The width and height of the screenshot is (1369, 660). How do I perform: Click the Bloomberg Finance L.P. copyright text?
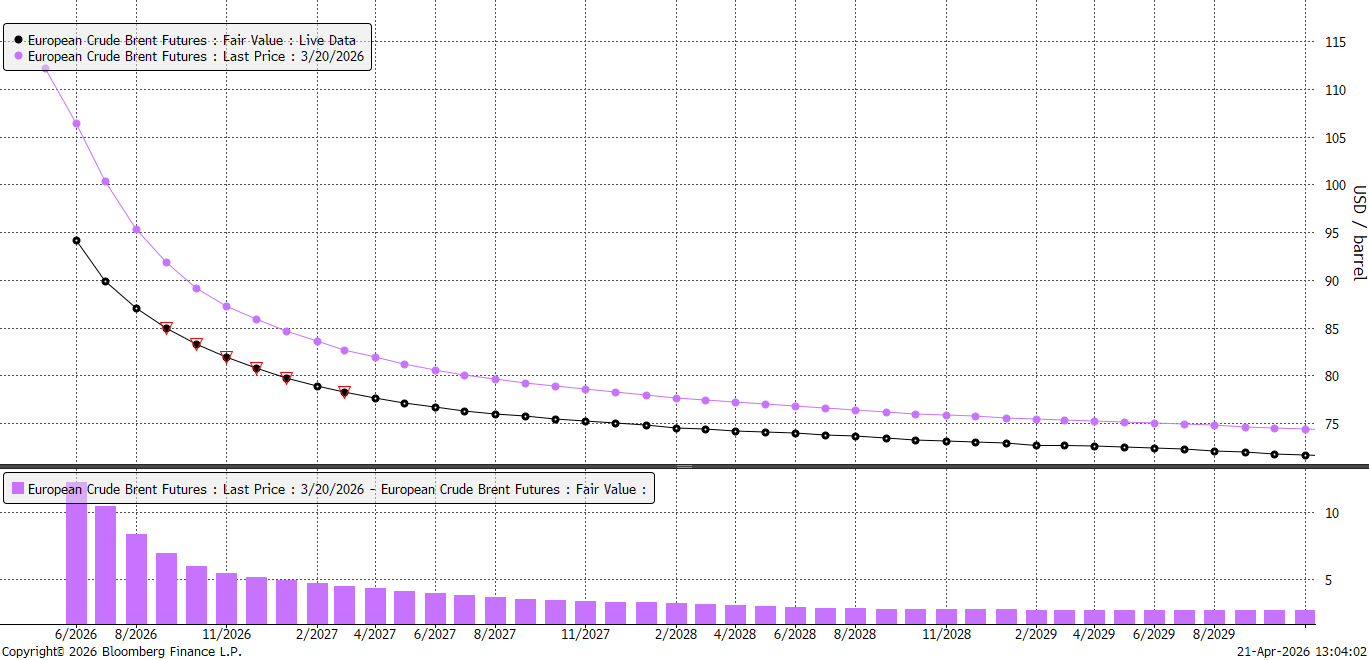[121, 651]
